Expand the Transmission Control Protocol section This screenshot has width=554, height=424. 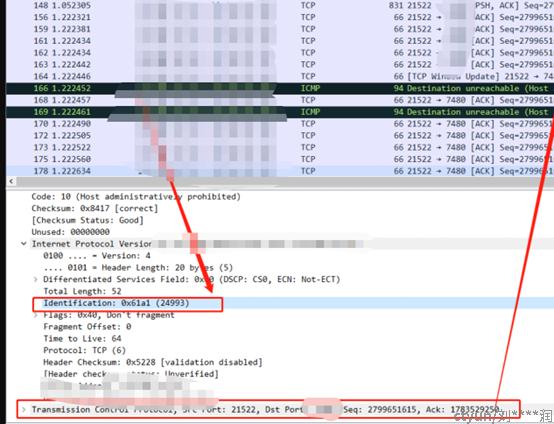tap(24, 410)
